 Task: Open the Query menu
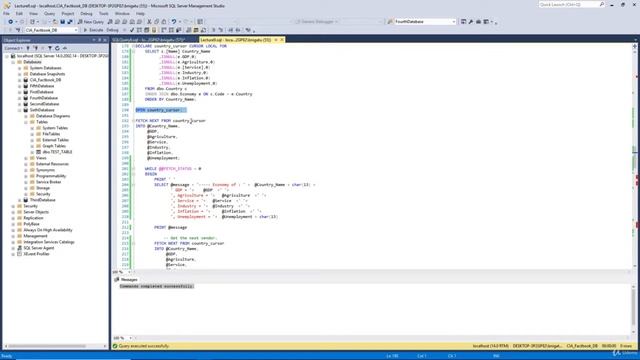pyautogui.click(x=49, y=13)
